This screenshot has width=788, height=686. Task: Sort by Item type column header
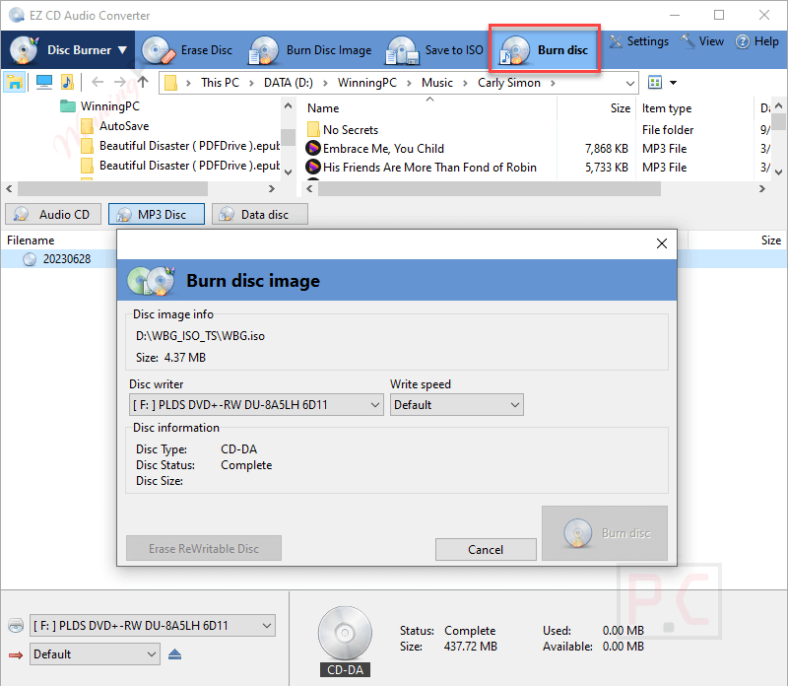666,108
